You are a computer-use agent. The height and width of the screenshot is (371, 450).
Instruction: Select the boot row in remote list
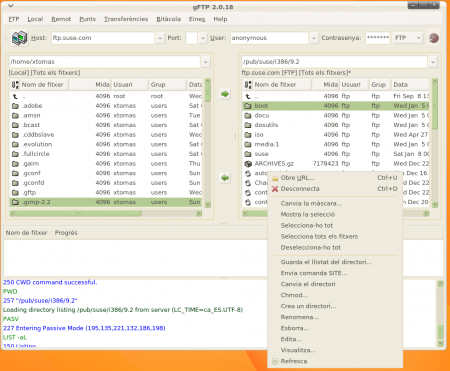tap(336, 106)
